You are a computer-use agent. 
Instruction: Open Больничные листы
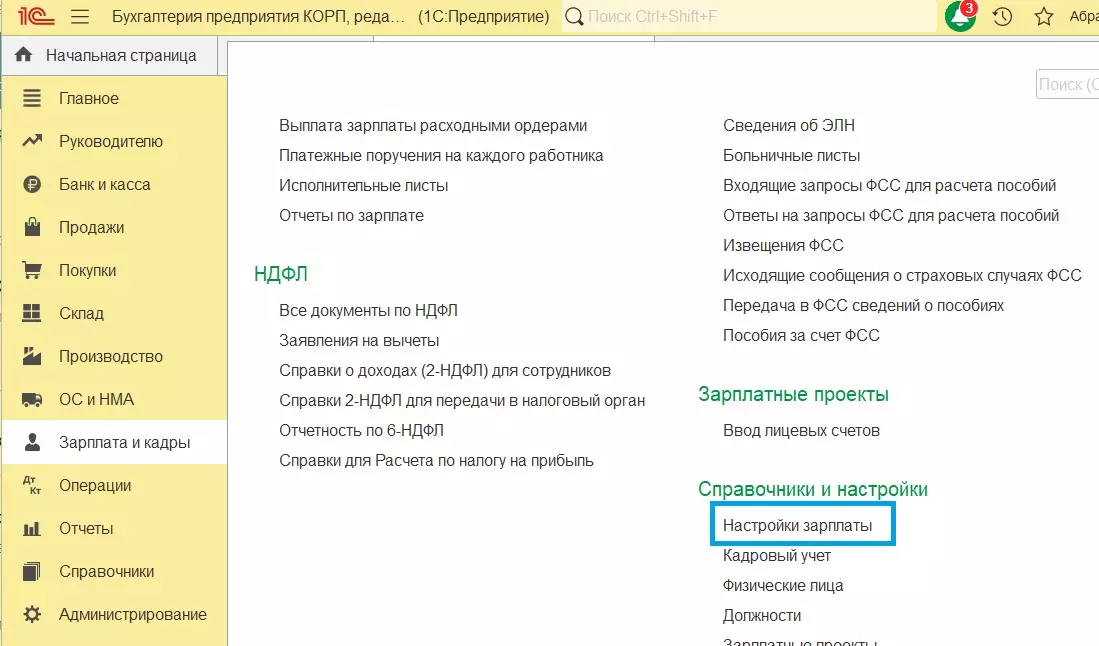pyautogui.click(x=791, y=156)
